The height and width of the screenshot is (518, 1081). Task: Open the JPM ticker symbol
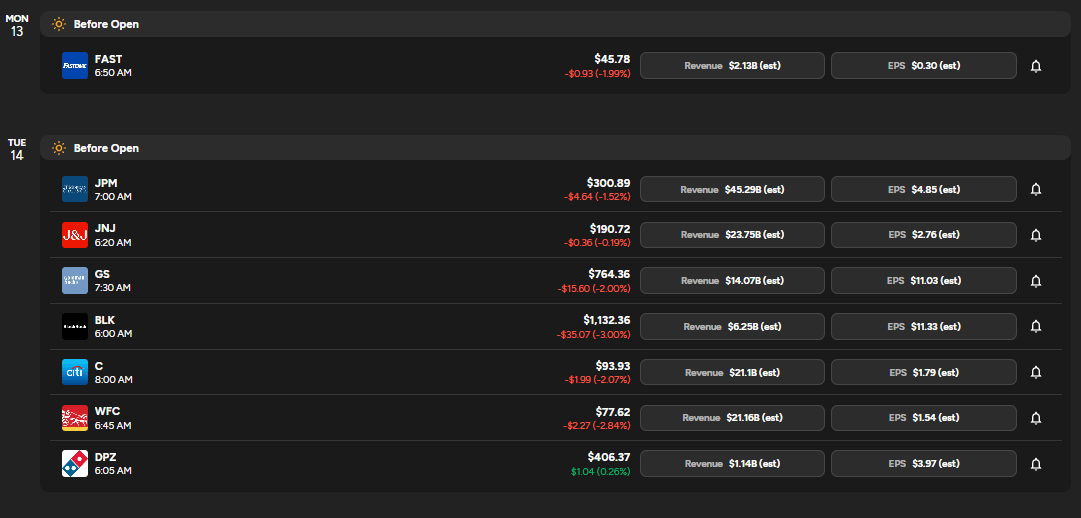[106, 183]
